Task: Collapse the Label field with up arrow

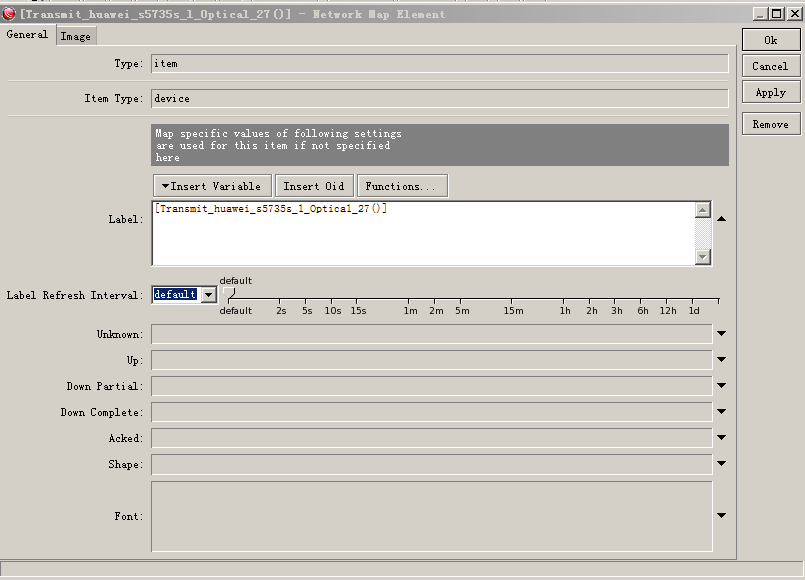Action: [721, 219]
